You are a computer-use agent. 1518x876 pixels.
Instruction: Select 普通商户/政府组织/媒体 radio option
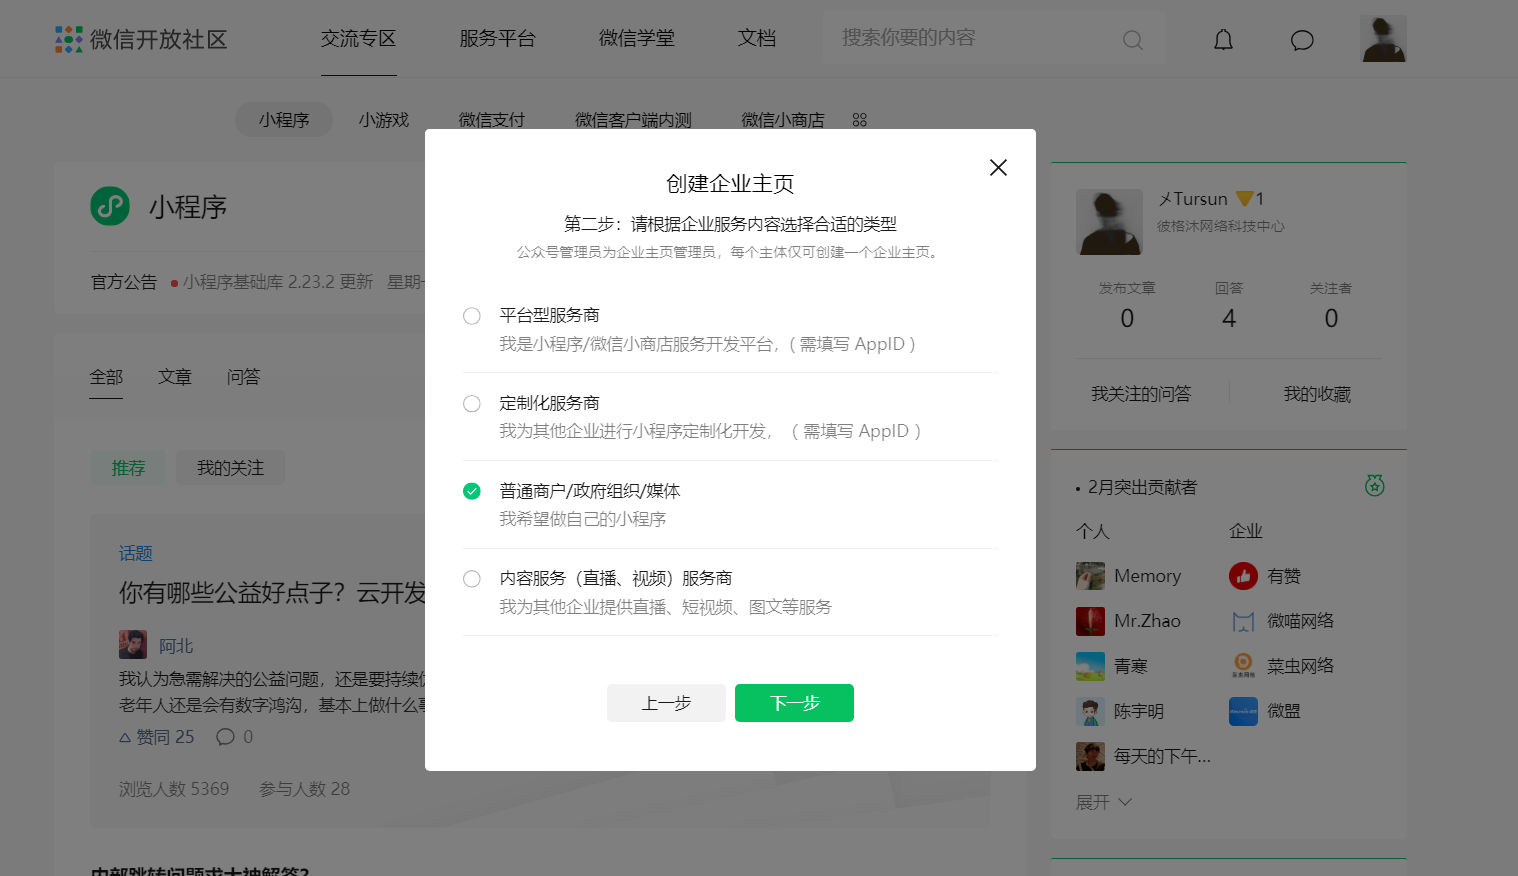(x=472, y=491)
